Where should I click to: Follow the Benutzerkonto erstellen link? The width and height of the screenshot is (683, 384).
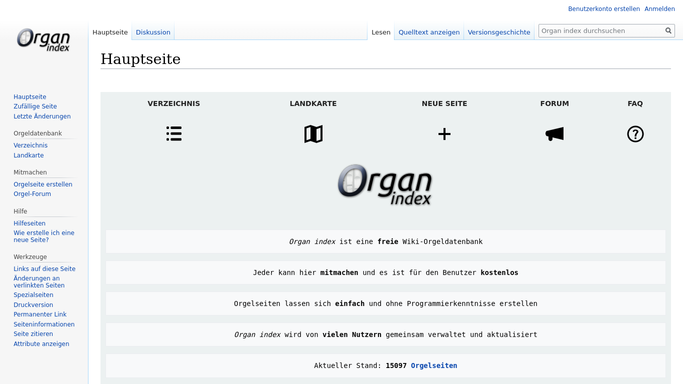[x=604, y=9]
